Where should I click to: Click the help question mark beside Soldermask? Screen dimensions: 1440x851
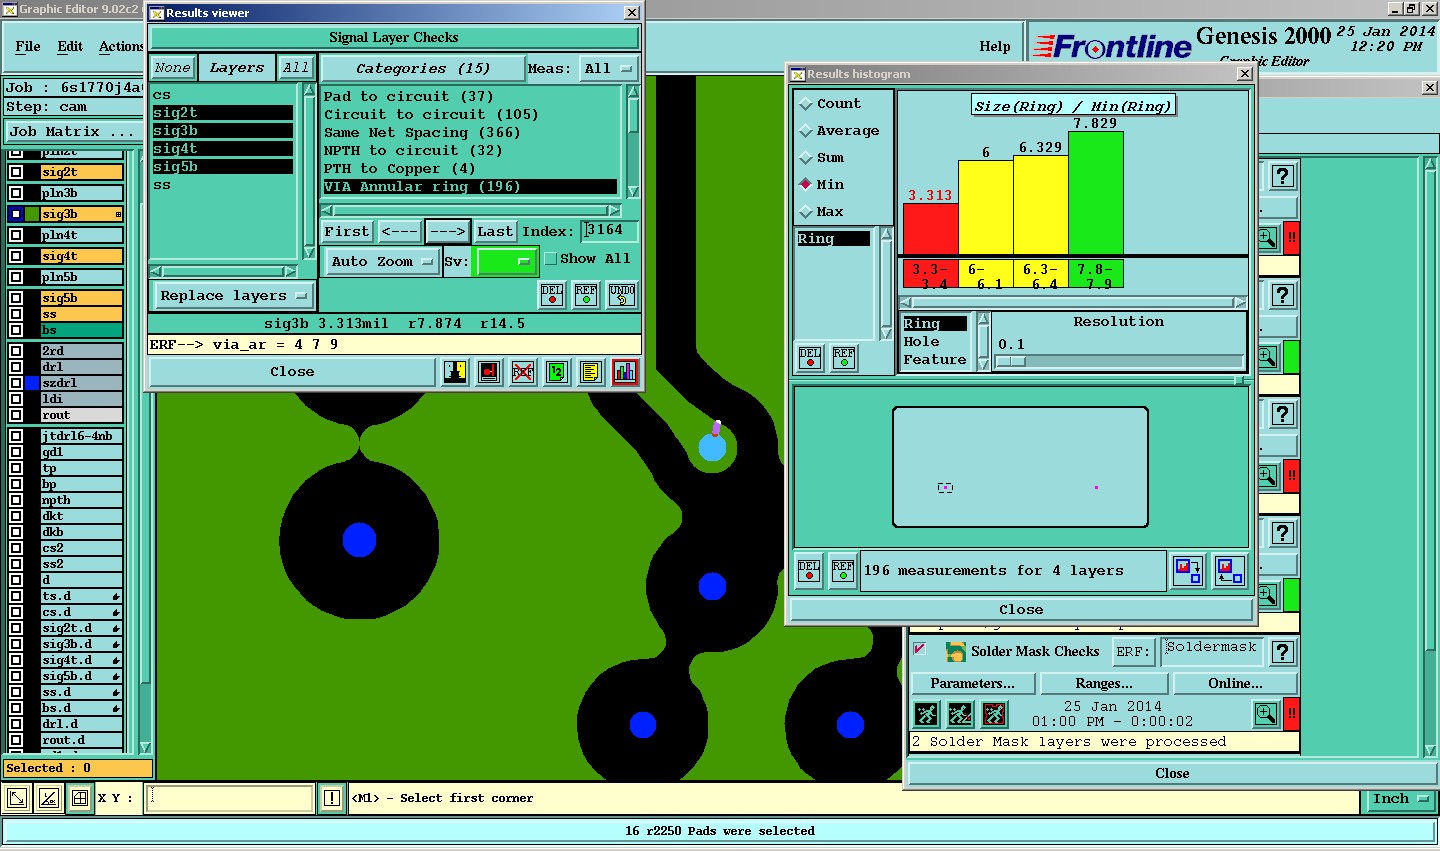[1283, 652]
